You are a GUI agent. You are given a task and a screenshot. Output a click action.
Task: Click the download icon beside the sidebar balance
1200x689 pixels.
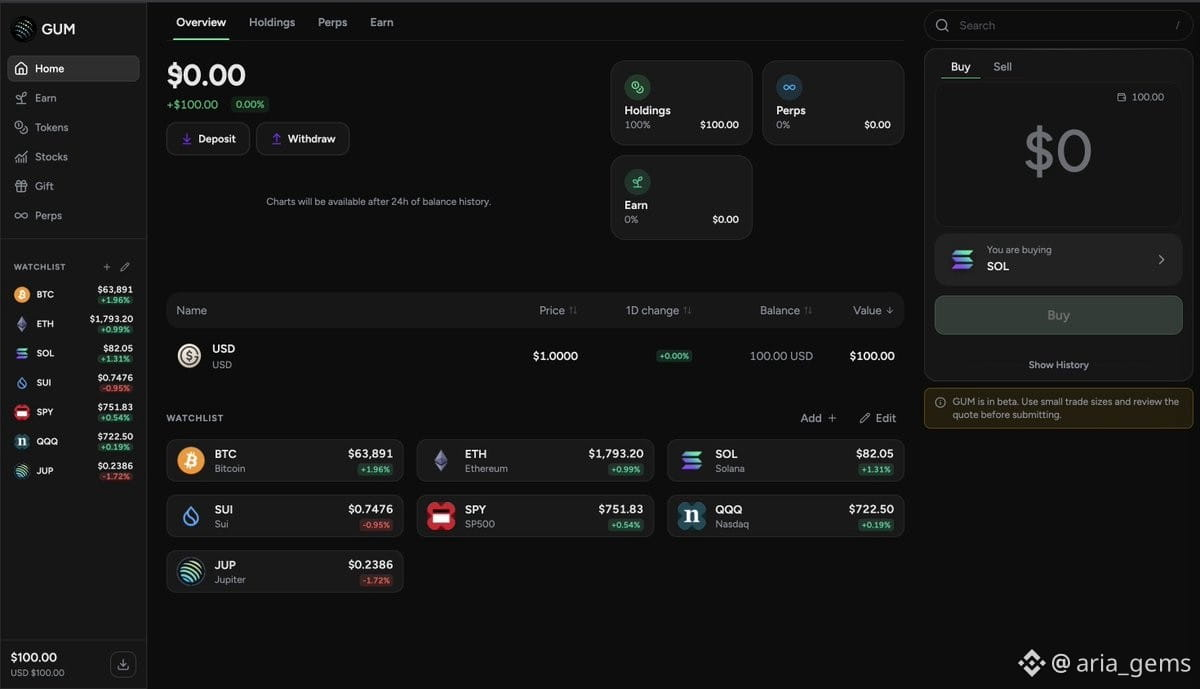[x=123, y=664]
